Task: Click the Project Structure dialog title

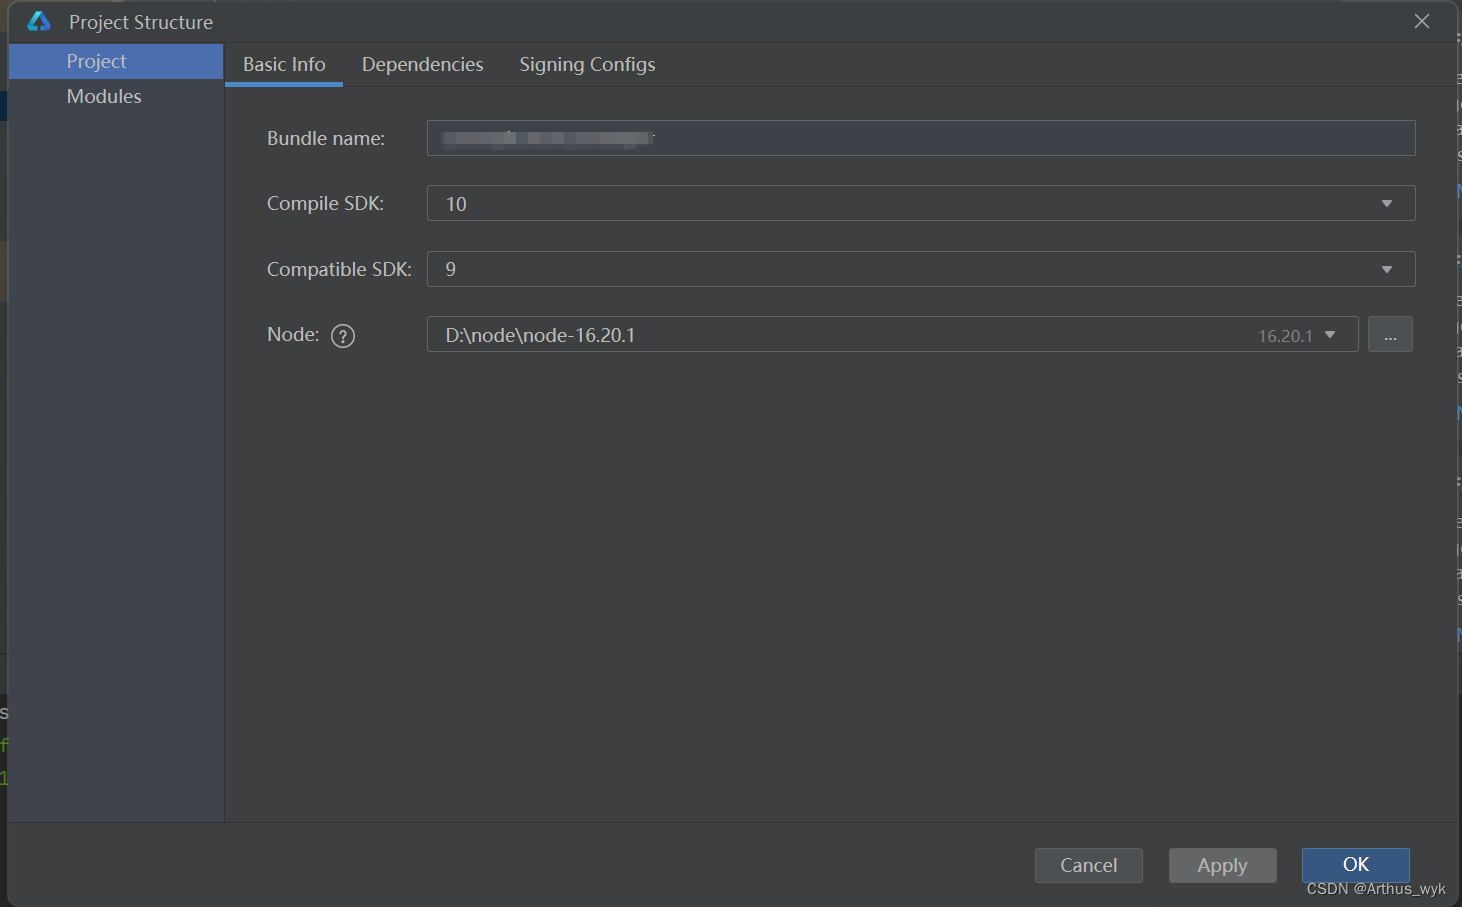Action: click(139, 21)
